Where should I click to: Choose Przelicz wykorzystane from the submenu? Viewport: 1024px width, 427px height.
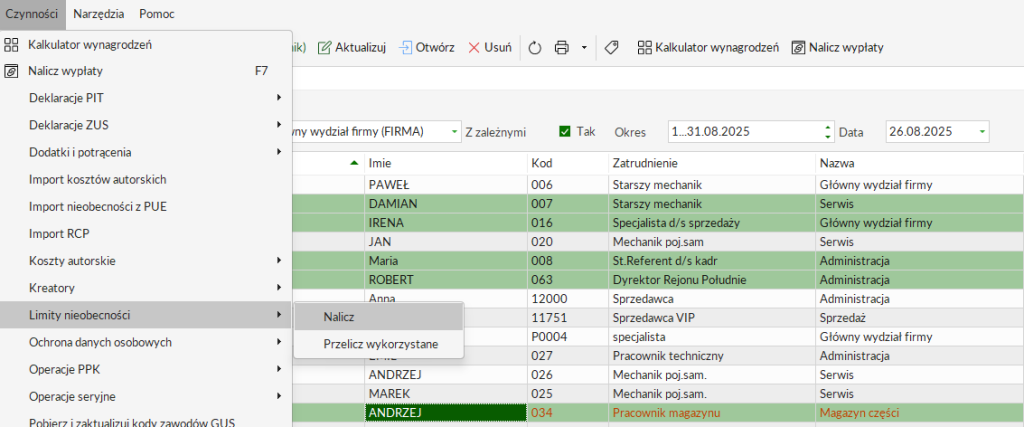tap(379, 343)
